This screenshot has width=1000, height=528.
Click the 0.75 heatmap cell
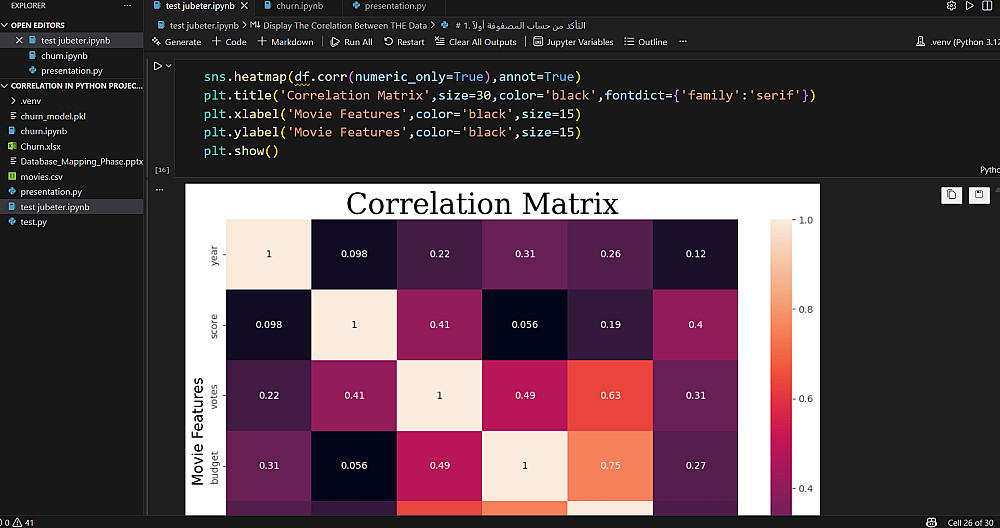(x=610, y=466)
